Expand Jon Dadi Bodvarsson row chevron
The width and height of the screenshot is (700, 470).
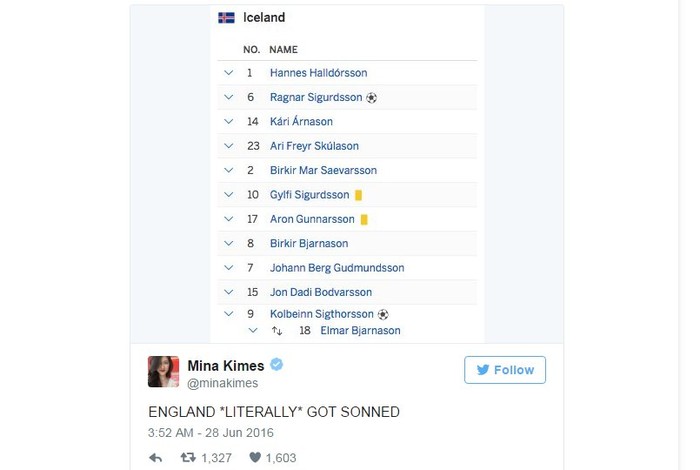coord(228,292)
